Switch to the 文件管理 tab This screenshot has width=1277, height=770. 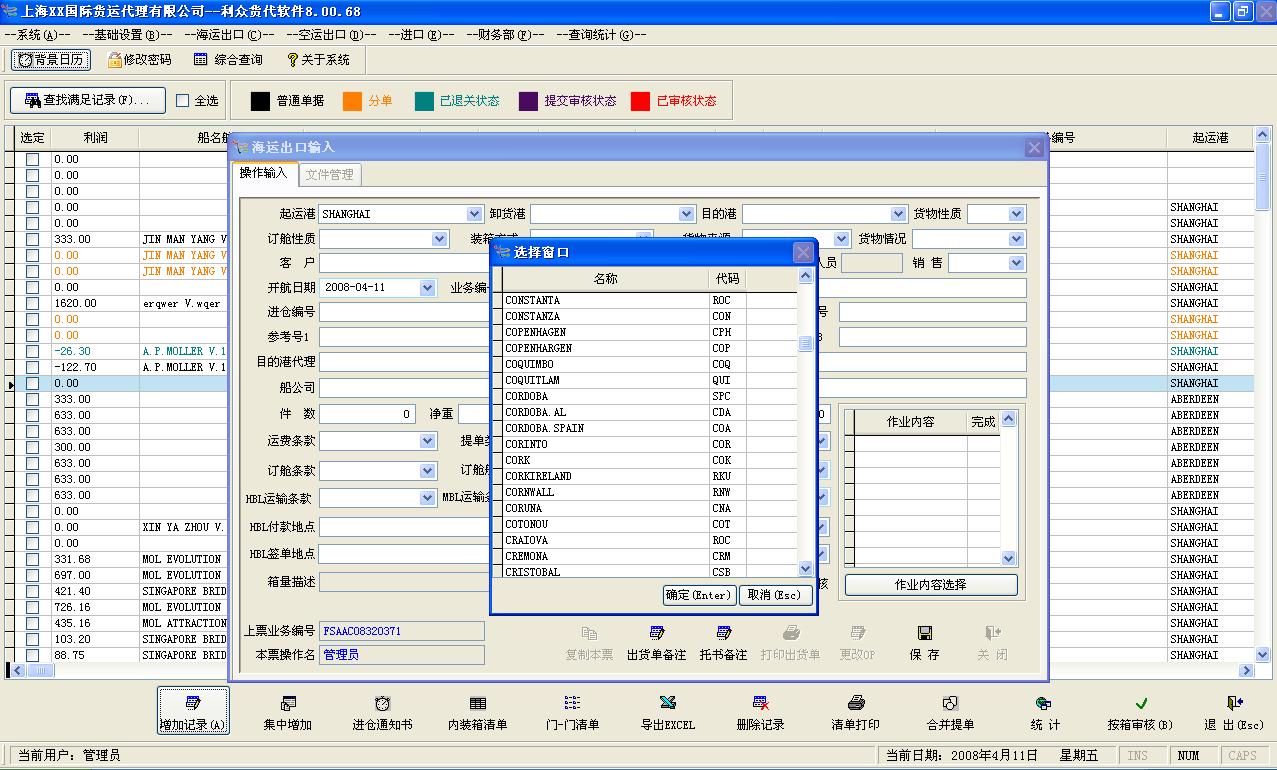click(329, 175)
